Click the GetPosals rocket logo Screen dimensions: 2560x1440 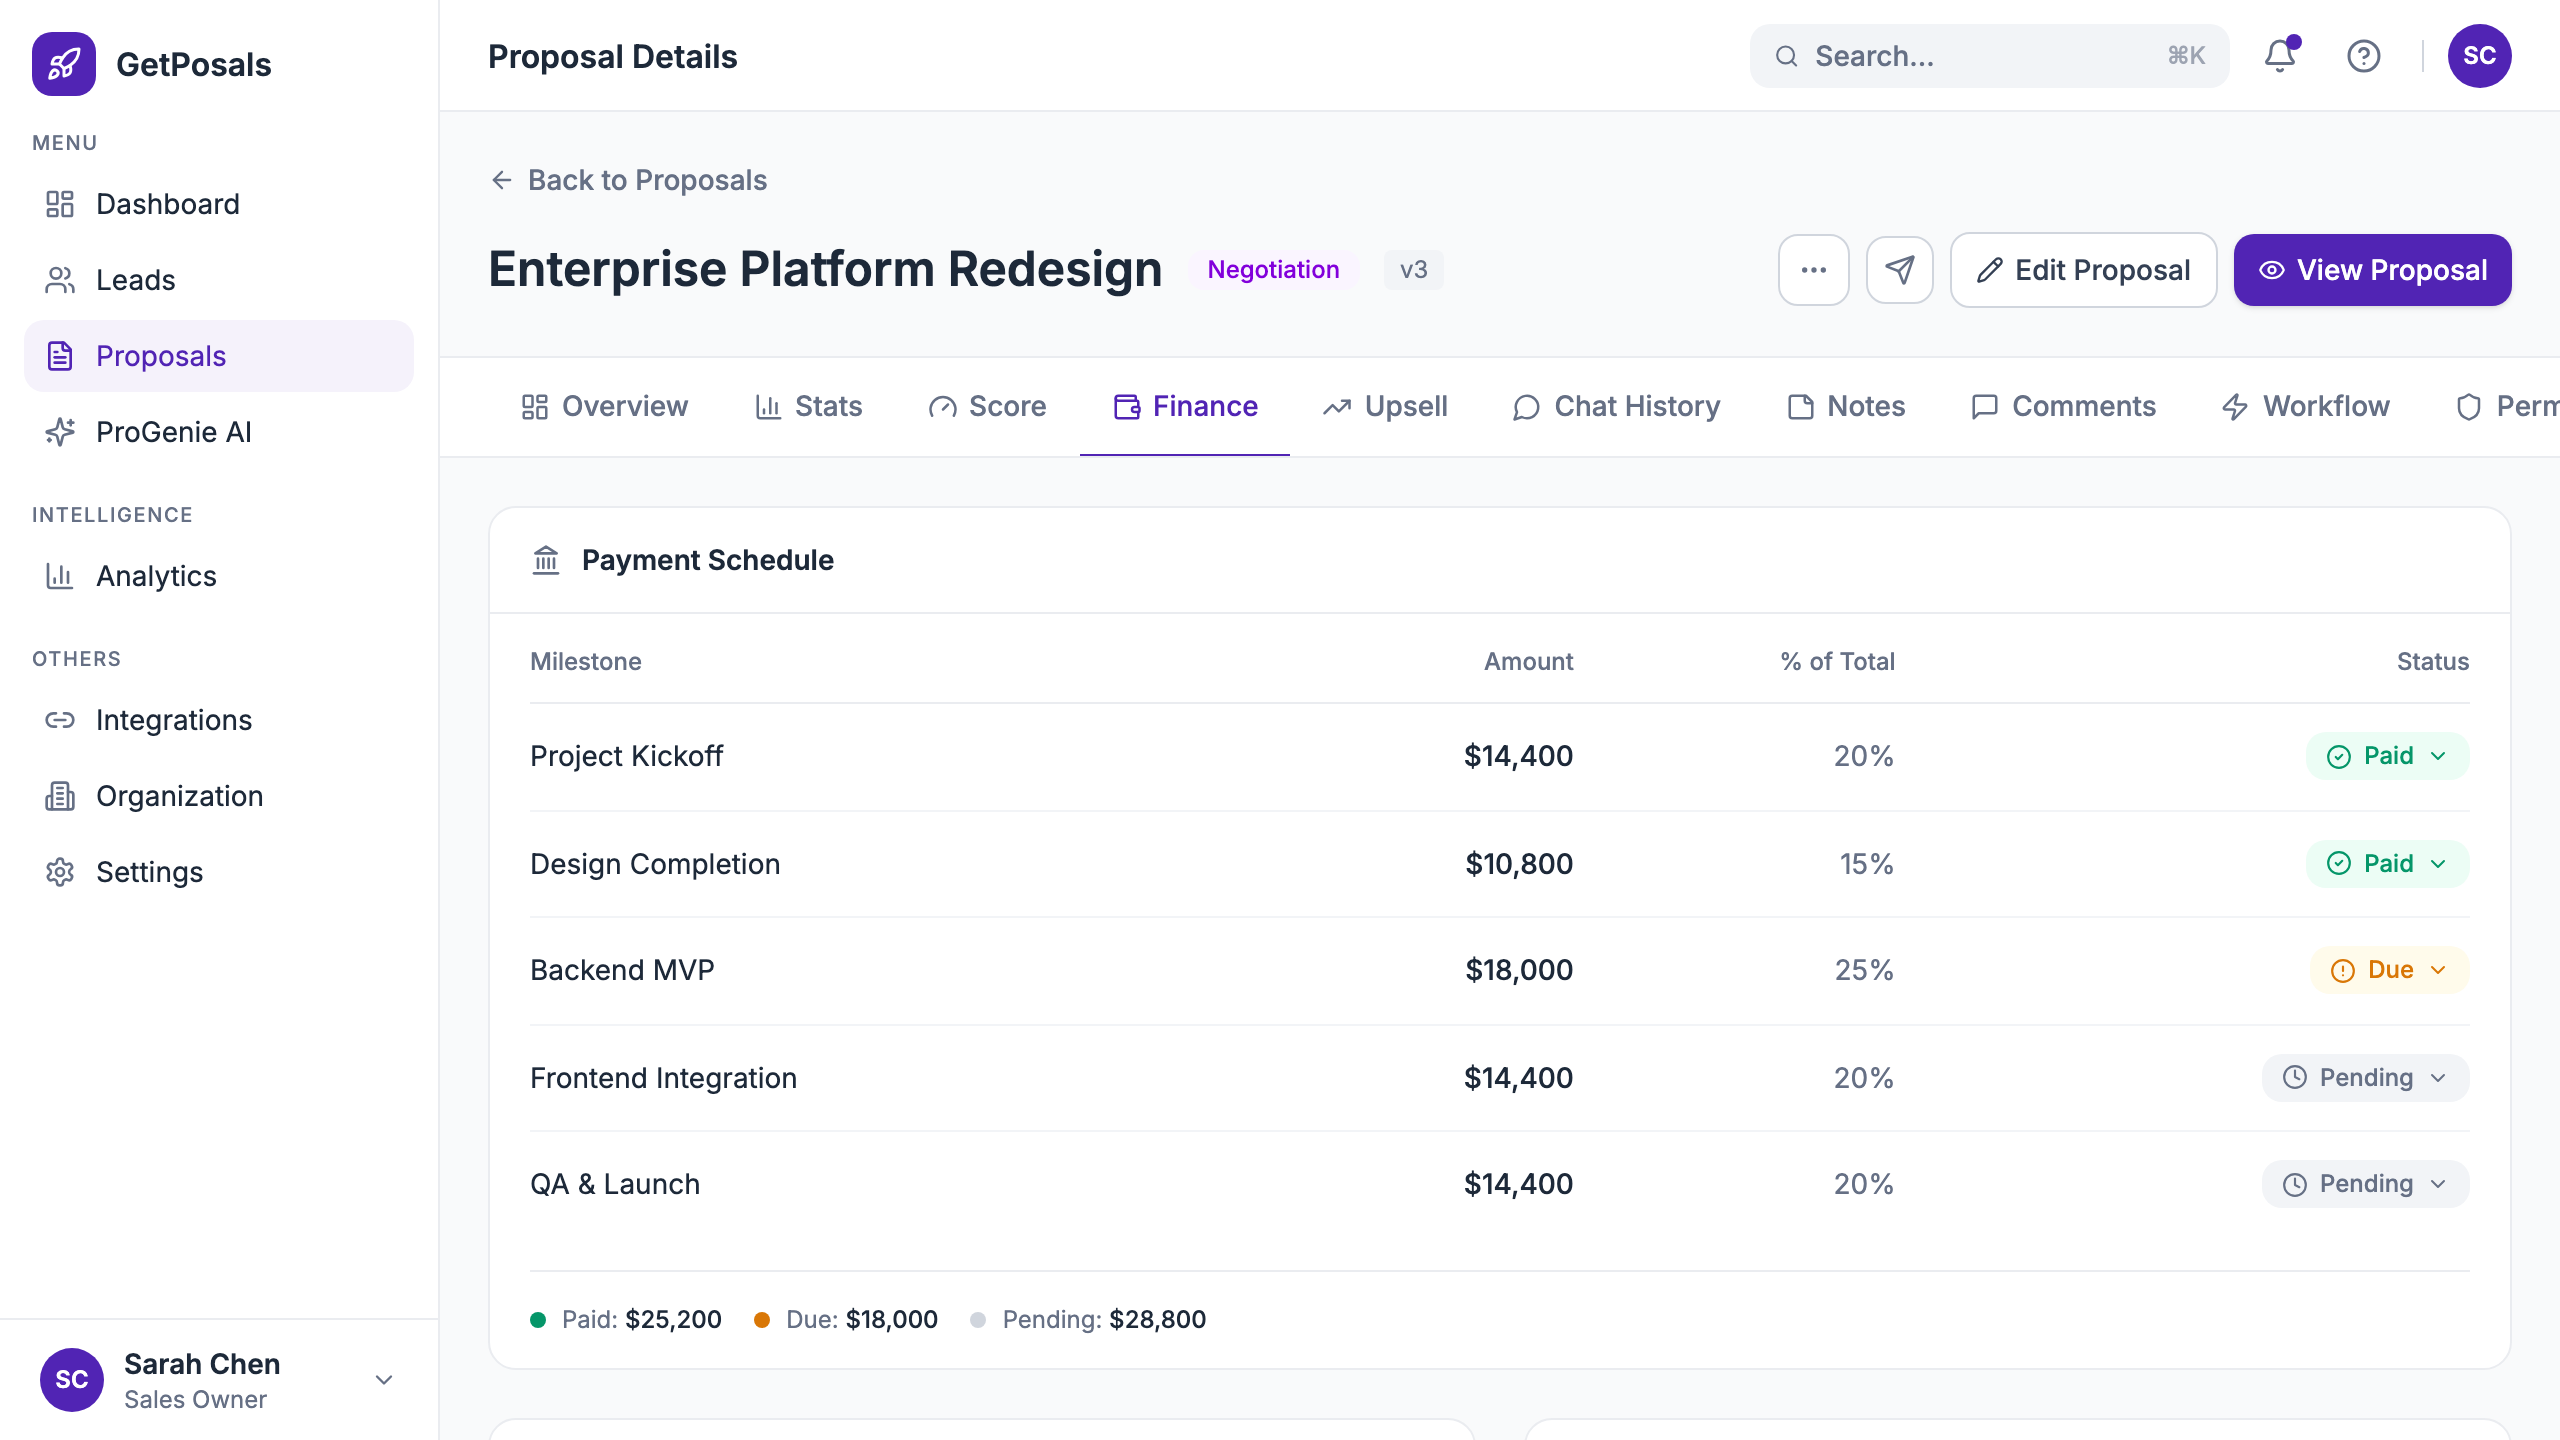click(x=64, y=64)
